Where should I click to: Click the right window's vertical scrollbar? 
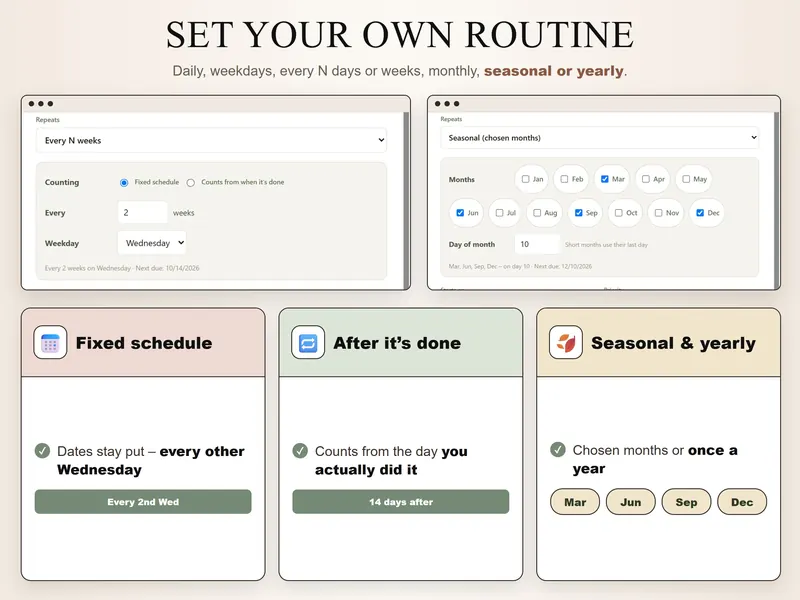[777, 201]
